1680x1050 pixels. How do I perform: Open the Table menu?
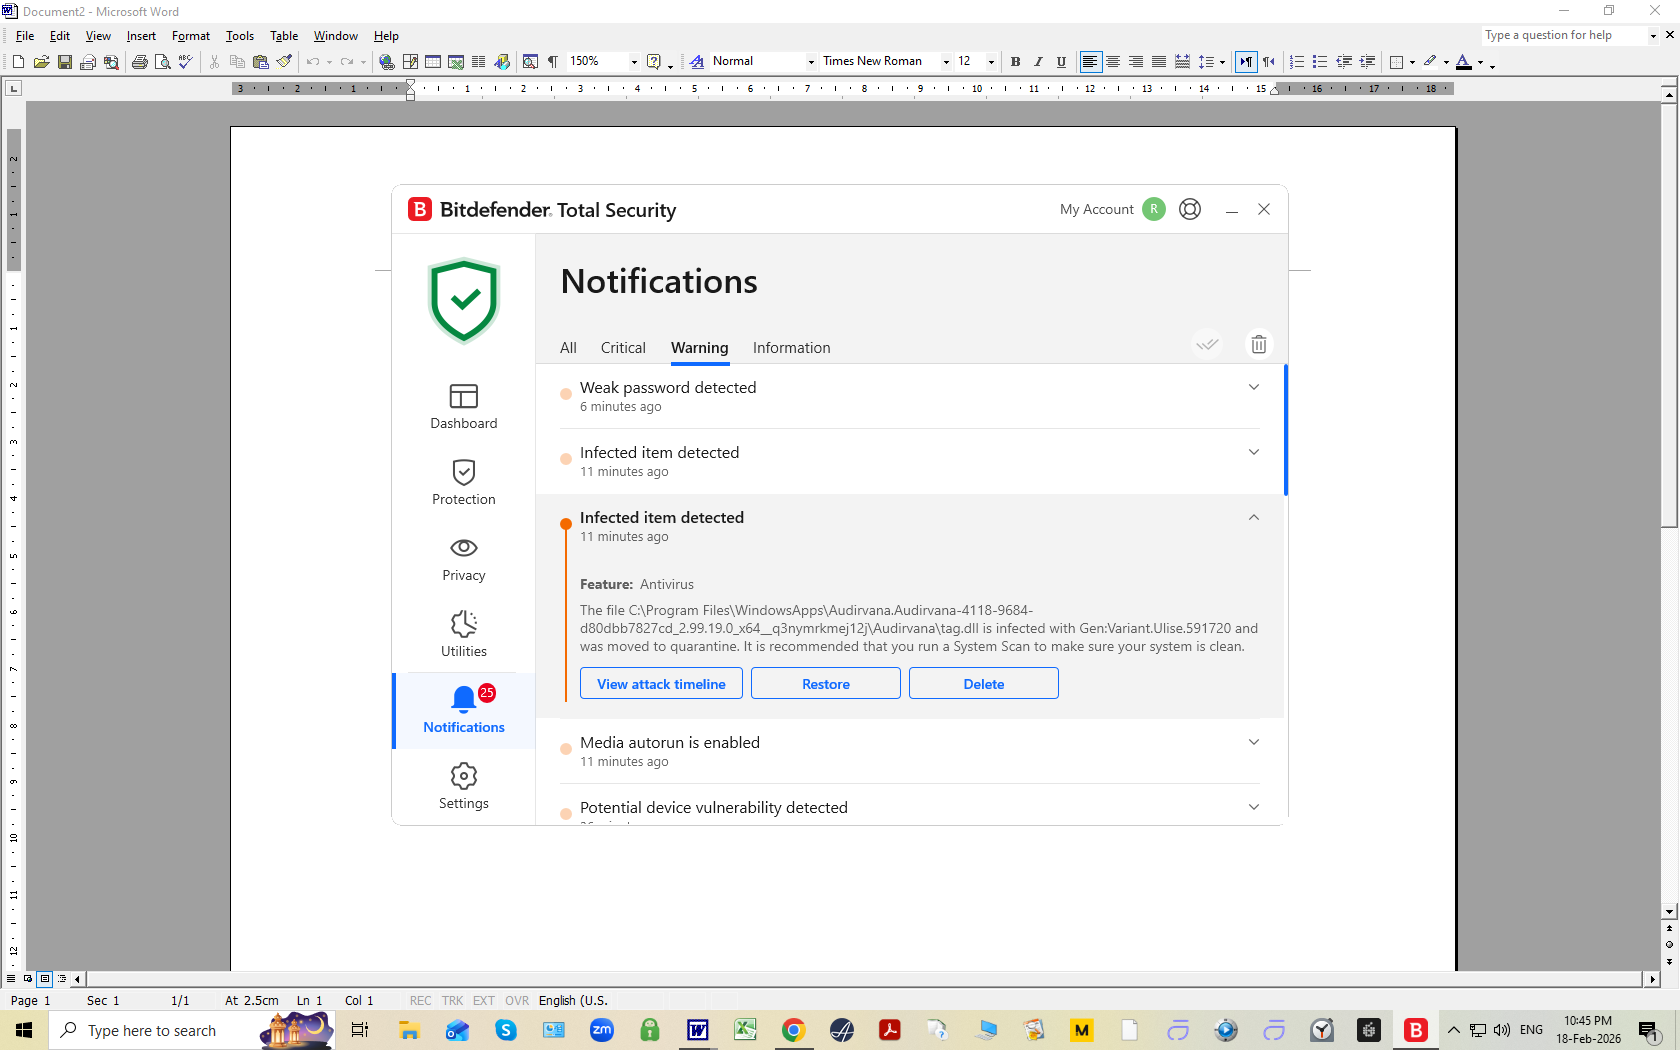coord(284,36)
